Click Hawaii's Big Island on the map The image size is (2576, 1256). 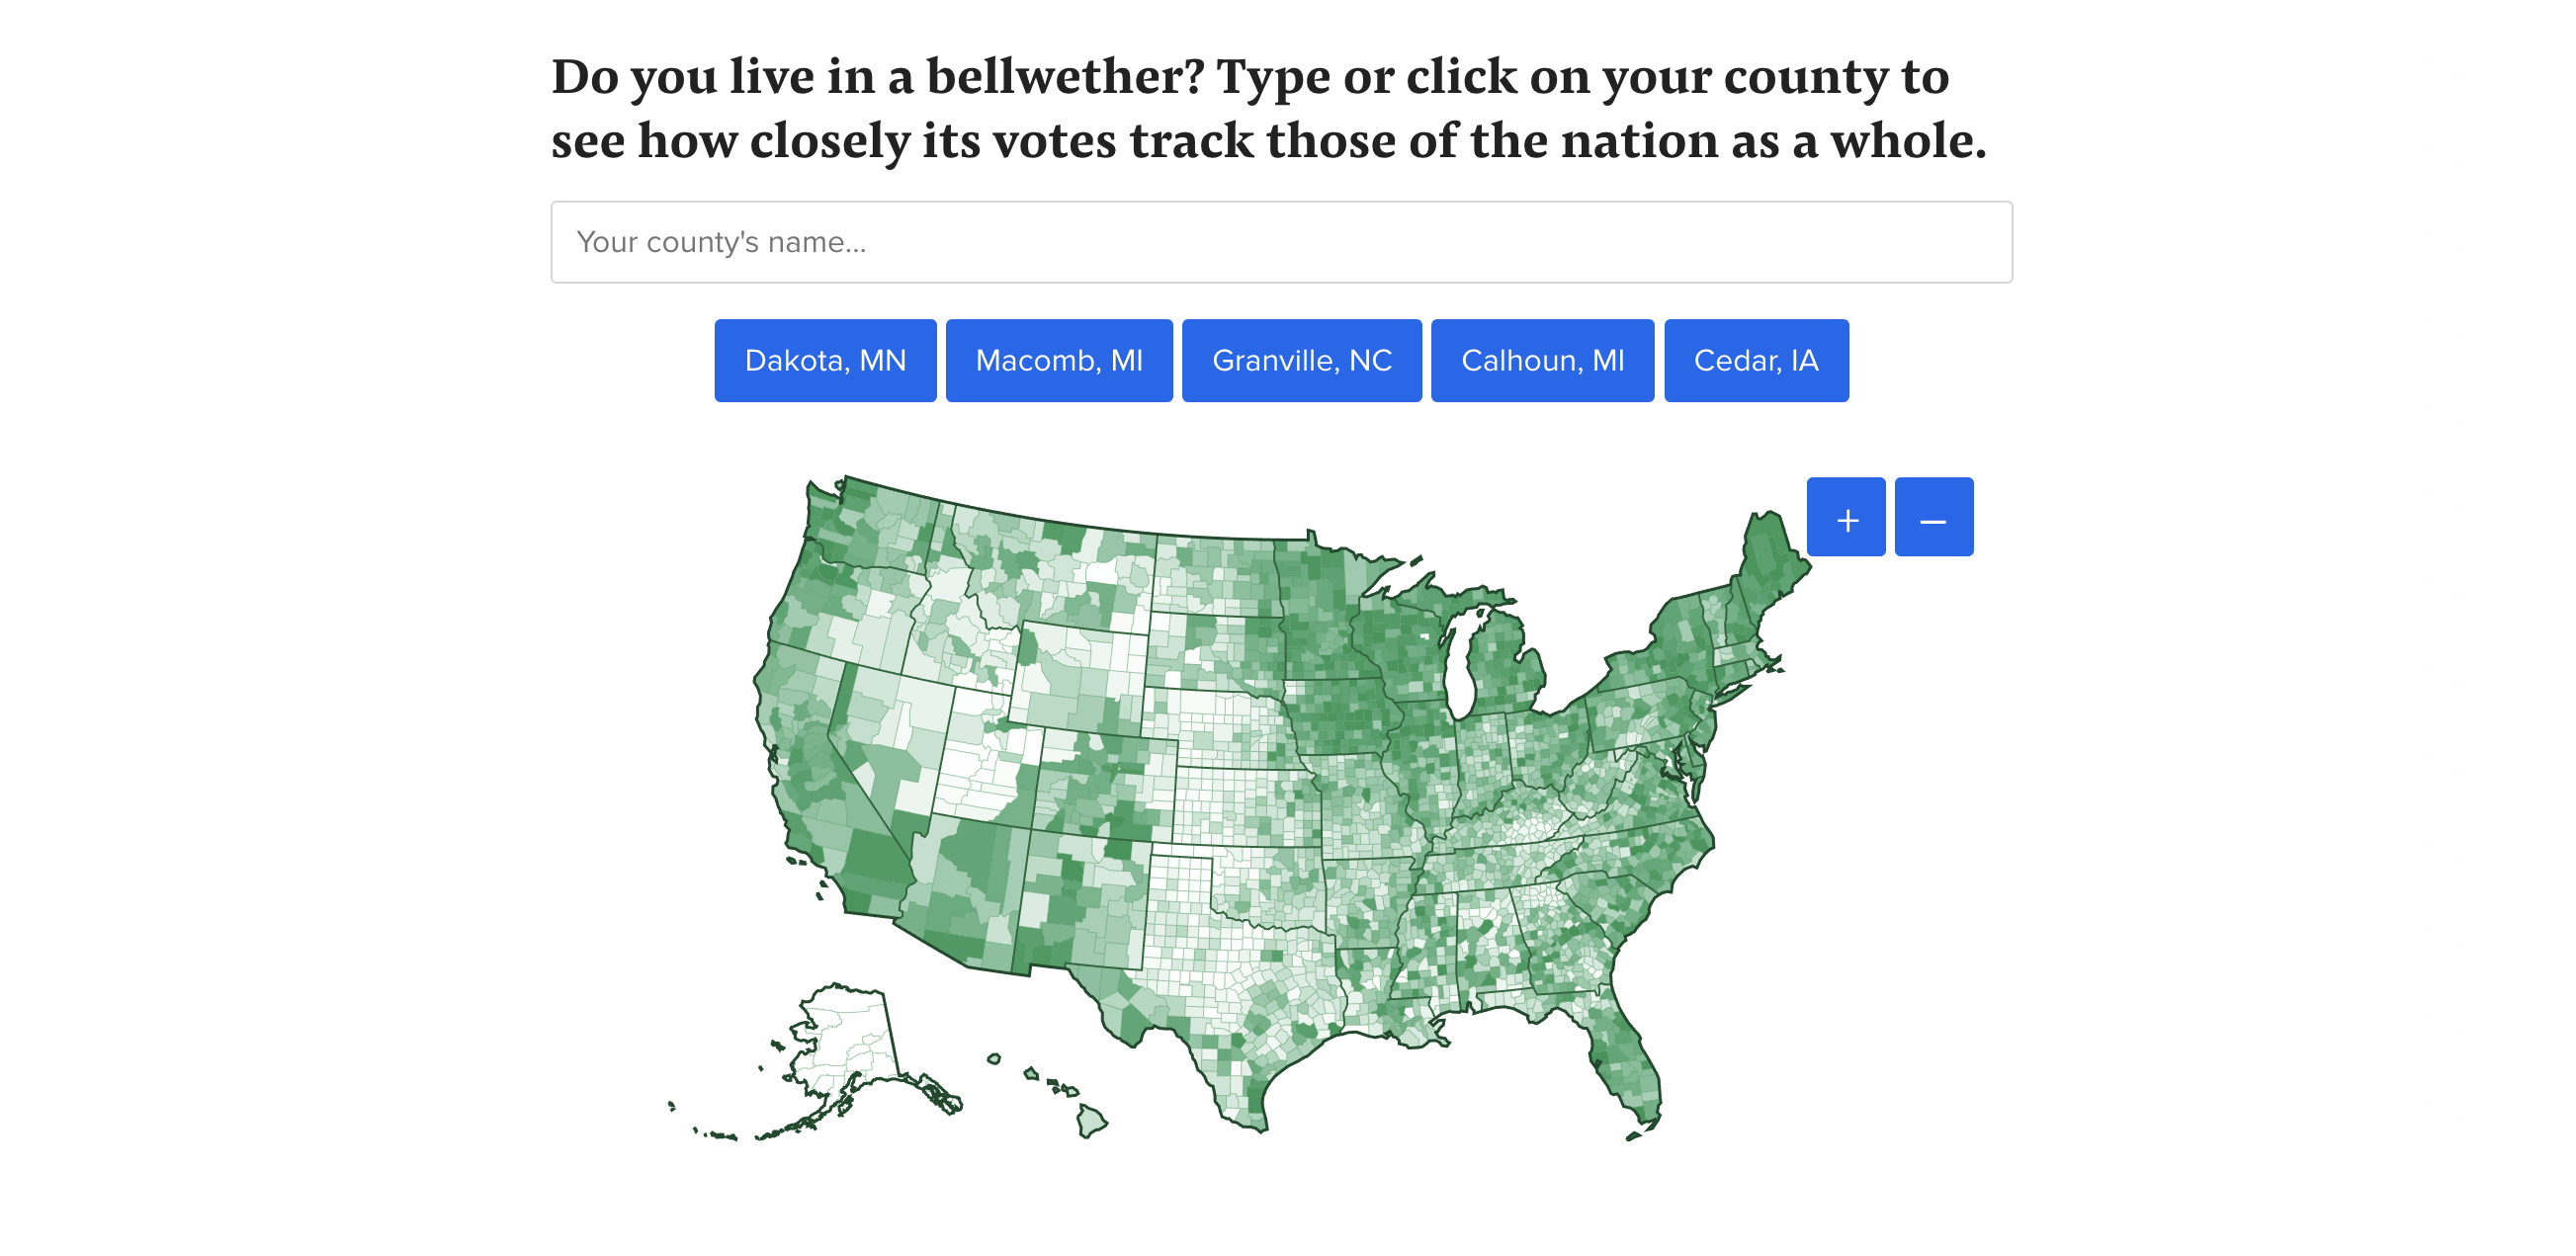pos(1091,1120)
